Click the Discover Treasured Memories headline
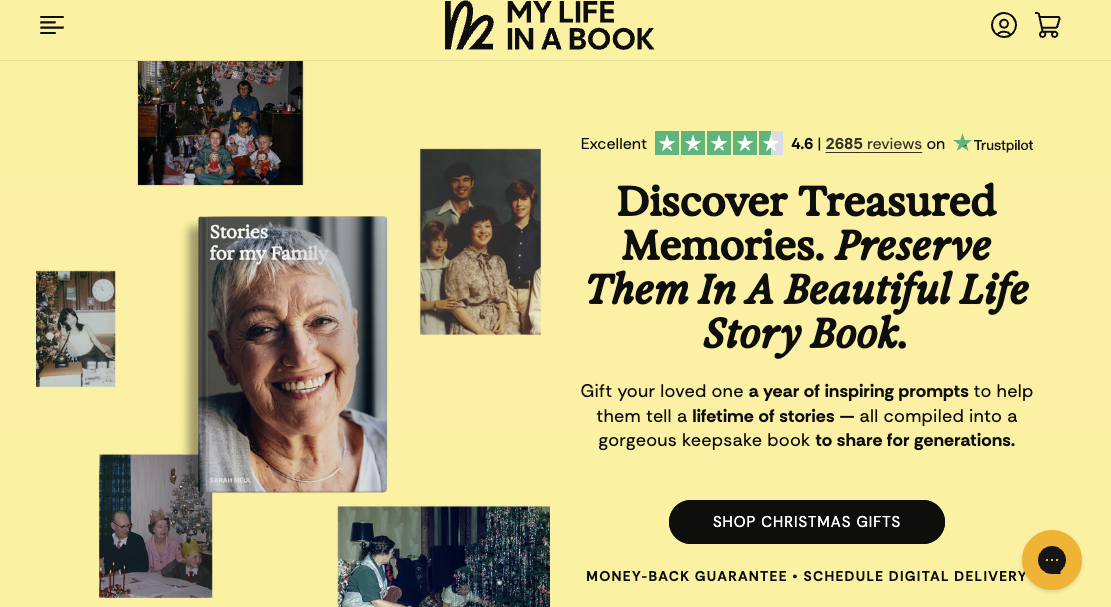The height and width of the screenshot is (607, 1111). [806, 268]
